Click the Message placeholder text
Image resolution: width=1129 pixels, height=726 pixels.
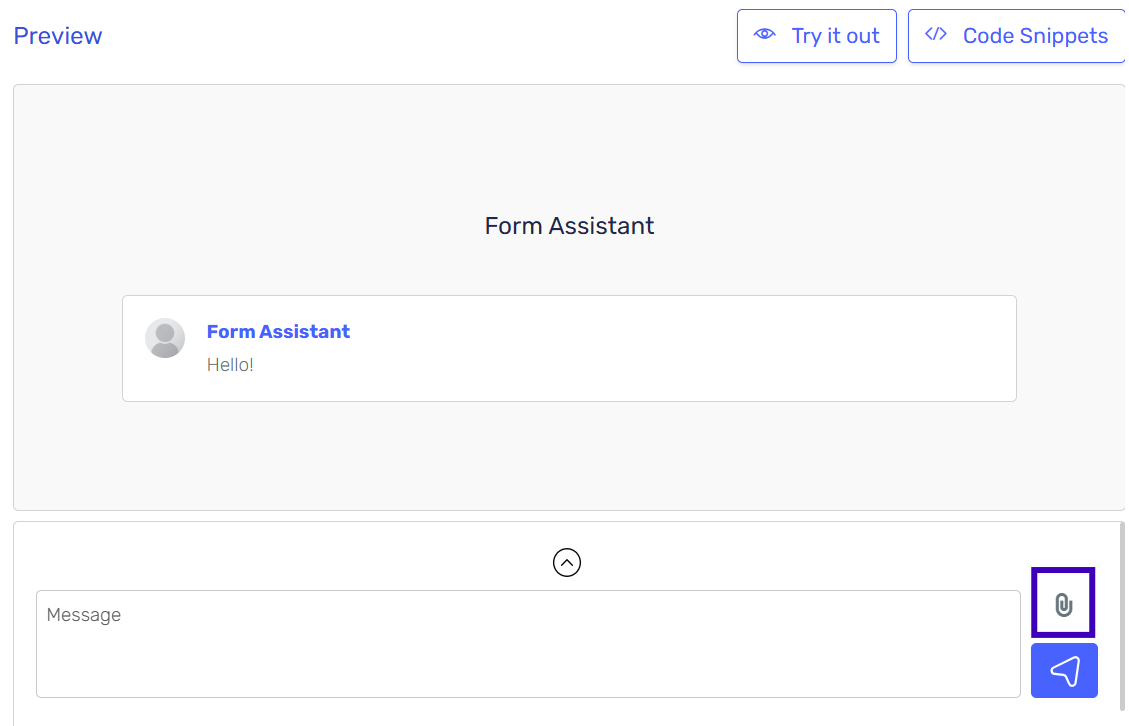pos(84,615)
